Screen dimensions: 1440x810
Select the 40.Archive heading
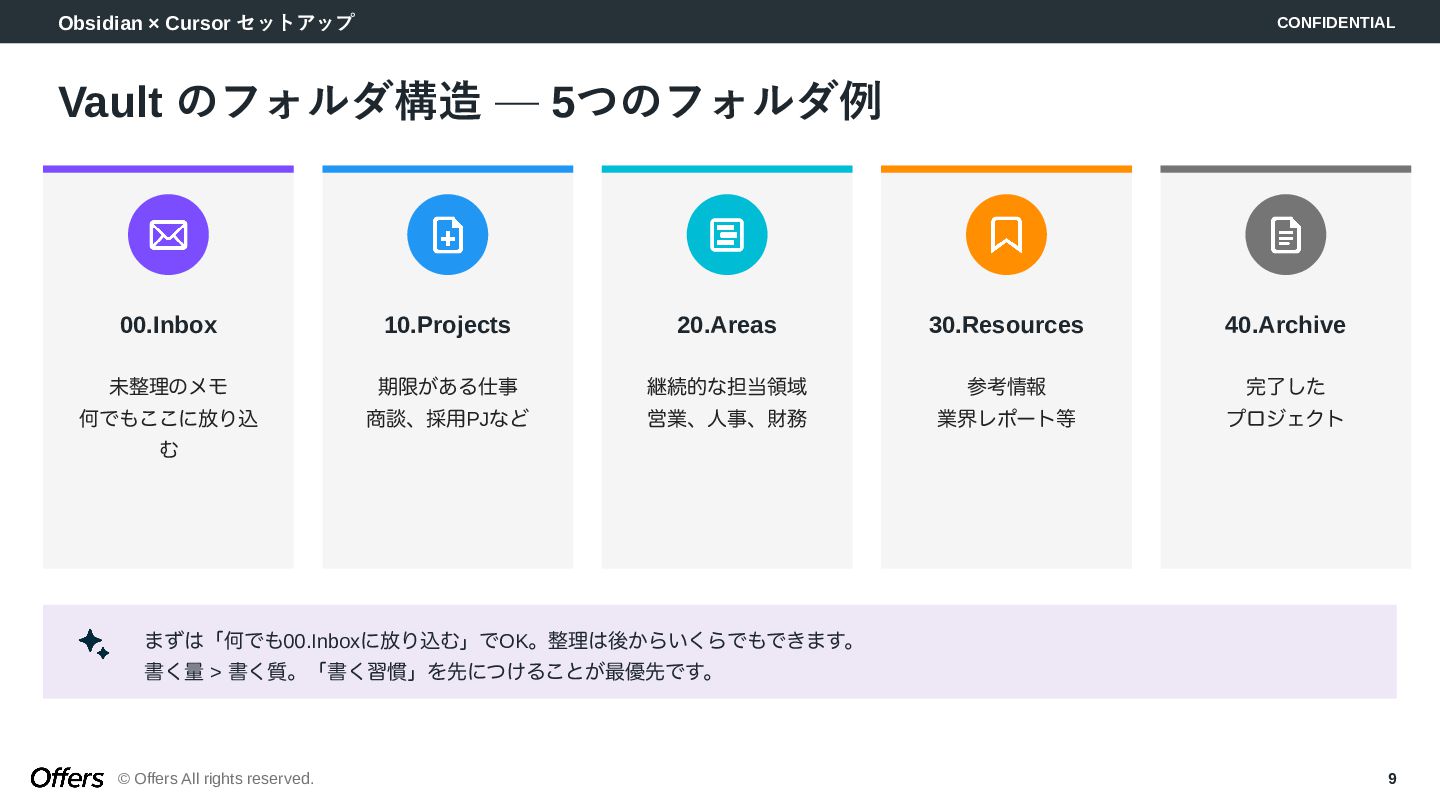[1285, 325]
